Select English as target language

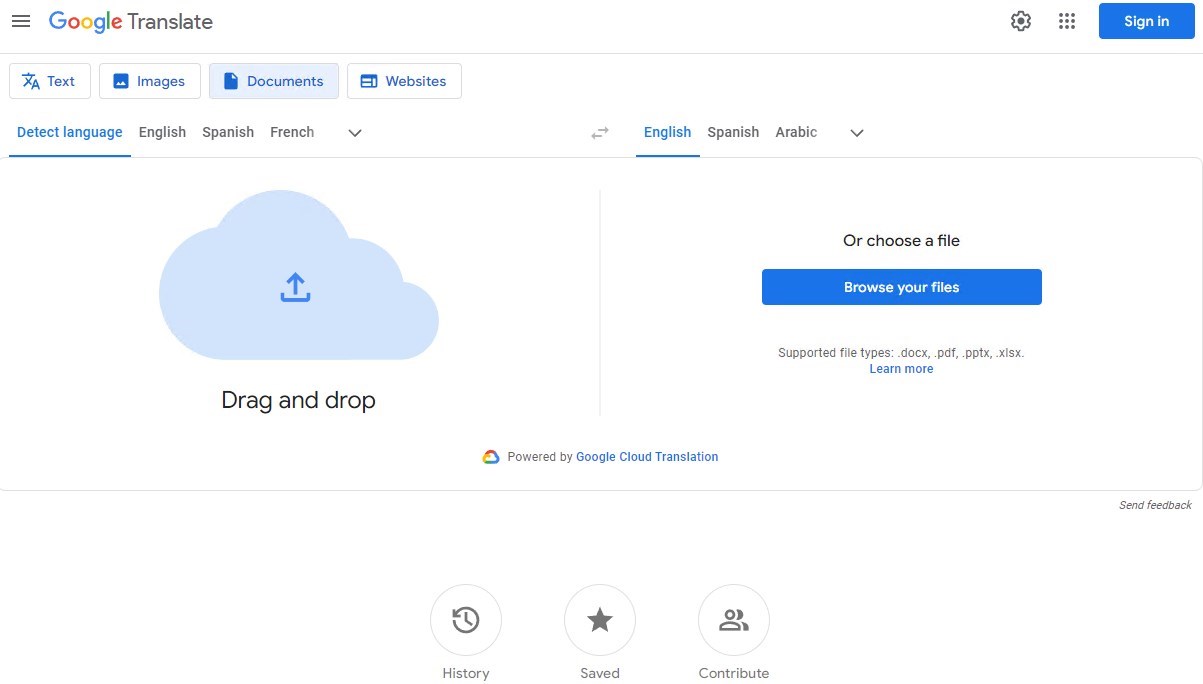[667, 132]
